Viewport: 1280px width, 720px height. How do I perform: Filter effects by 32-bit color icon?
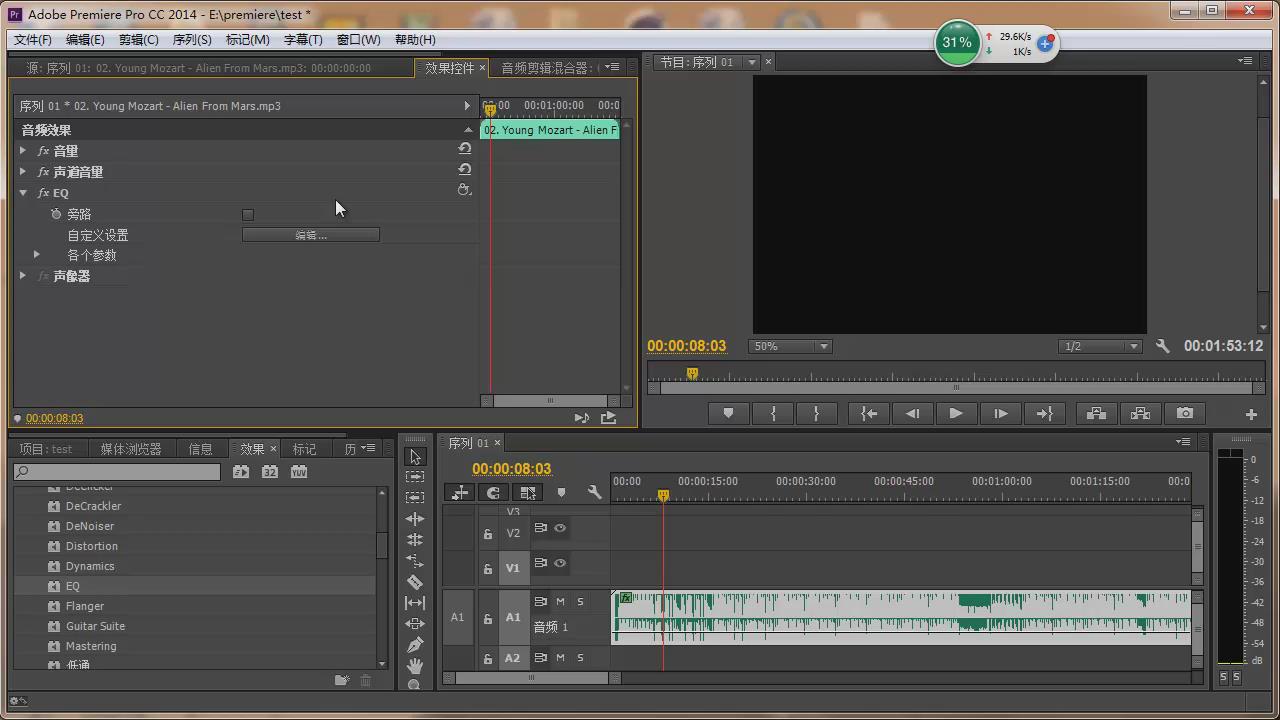pyautogui.click(x=270, y=472)
